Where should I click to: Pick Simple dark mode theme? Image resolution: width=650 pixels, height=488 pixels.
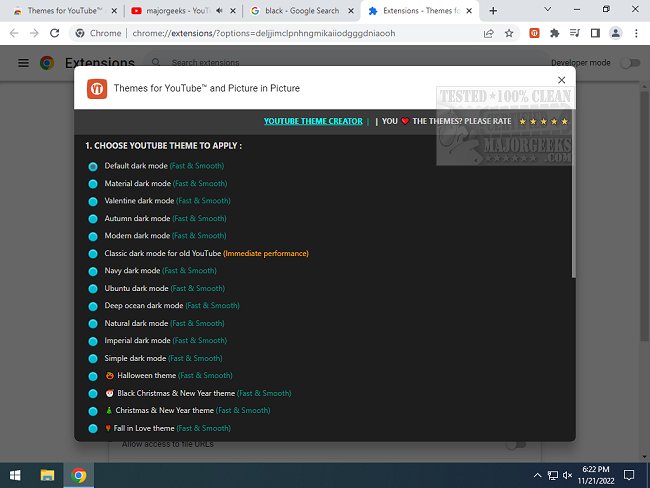coord(93,358)
